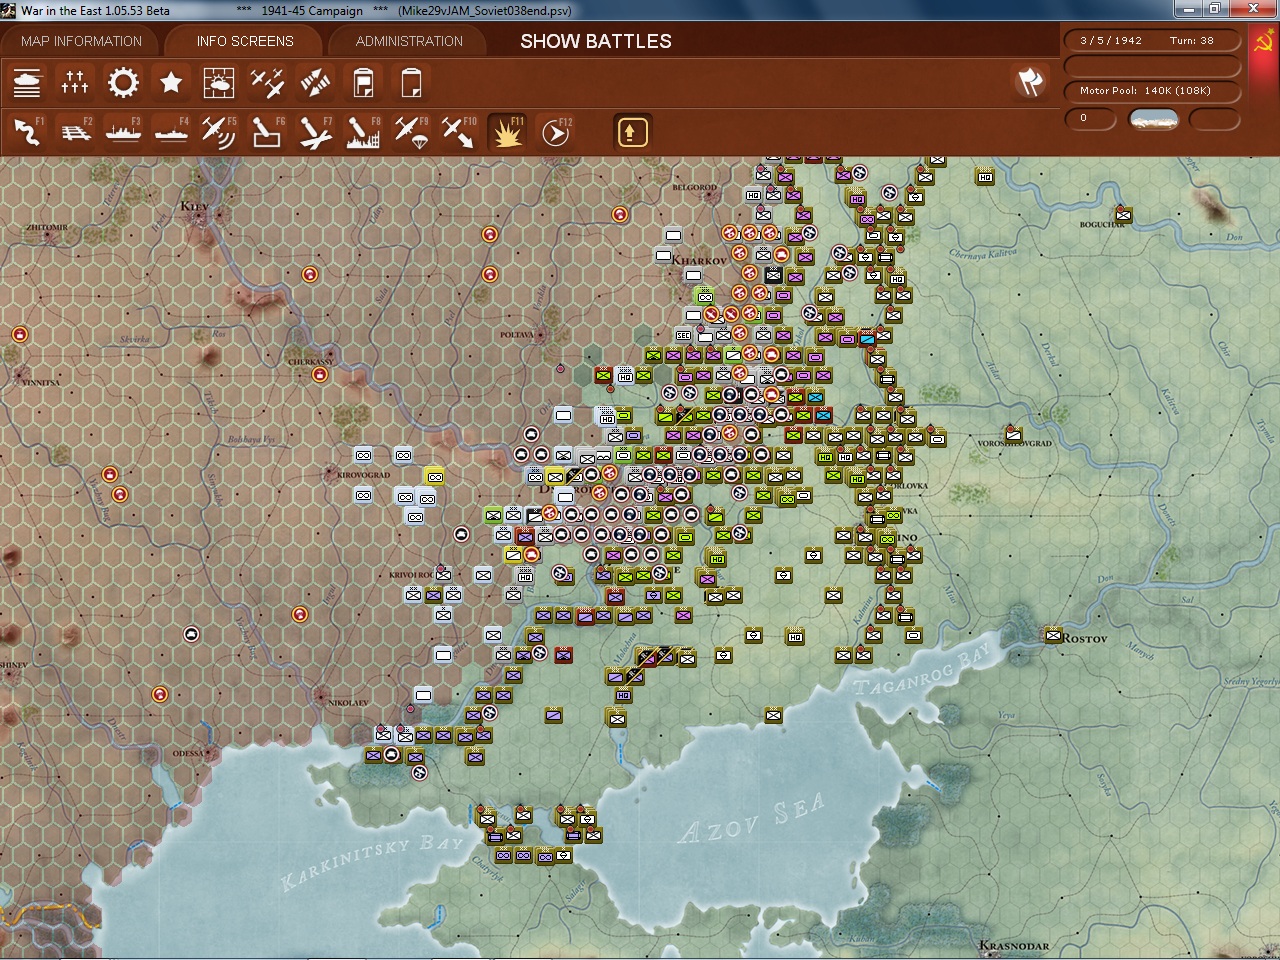
Task: Click the document-with-flag report icon
Action: 363,83
